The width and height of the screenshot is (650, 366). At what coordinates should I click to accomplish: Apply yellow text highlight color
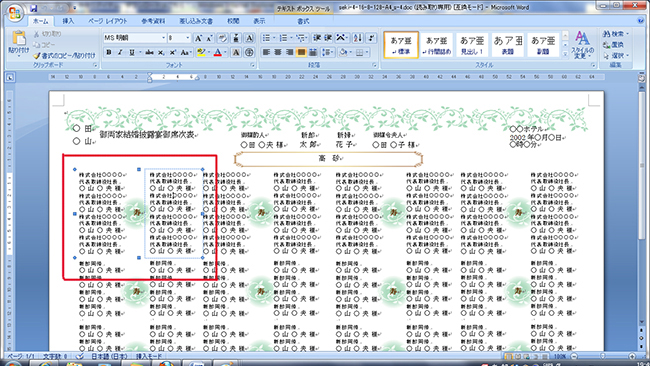point(201,52)
